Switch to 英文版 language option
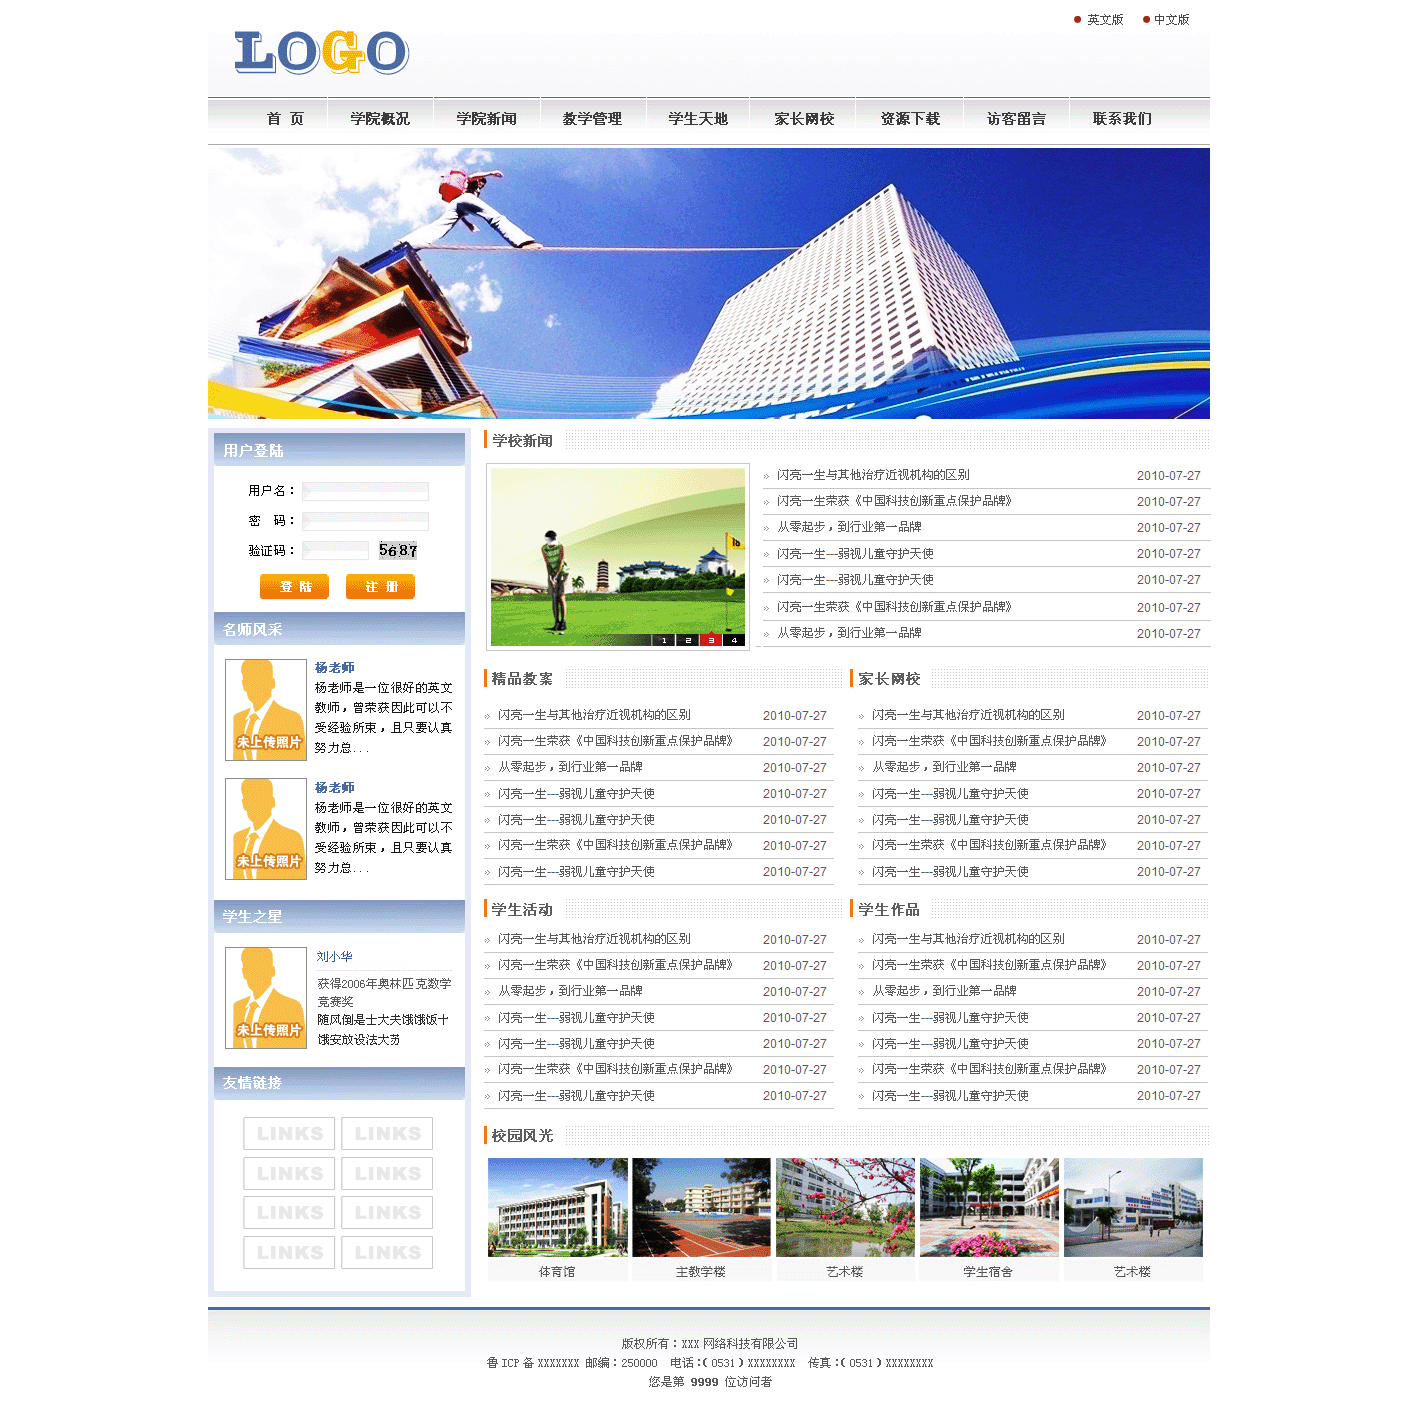 coord(1104,20)
